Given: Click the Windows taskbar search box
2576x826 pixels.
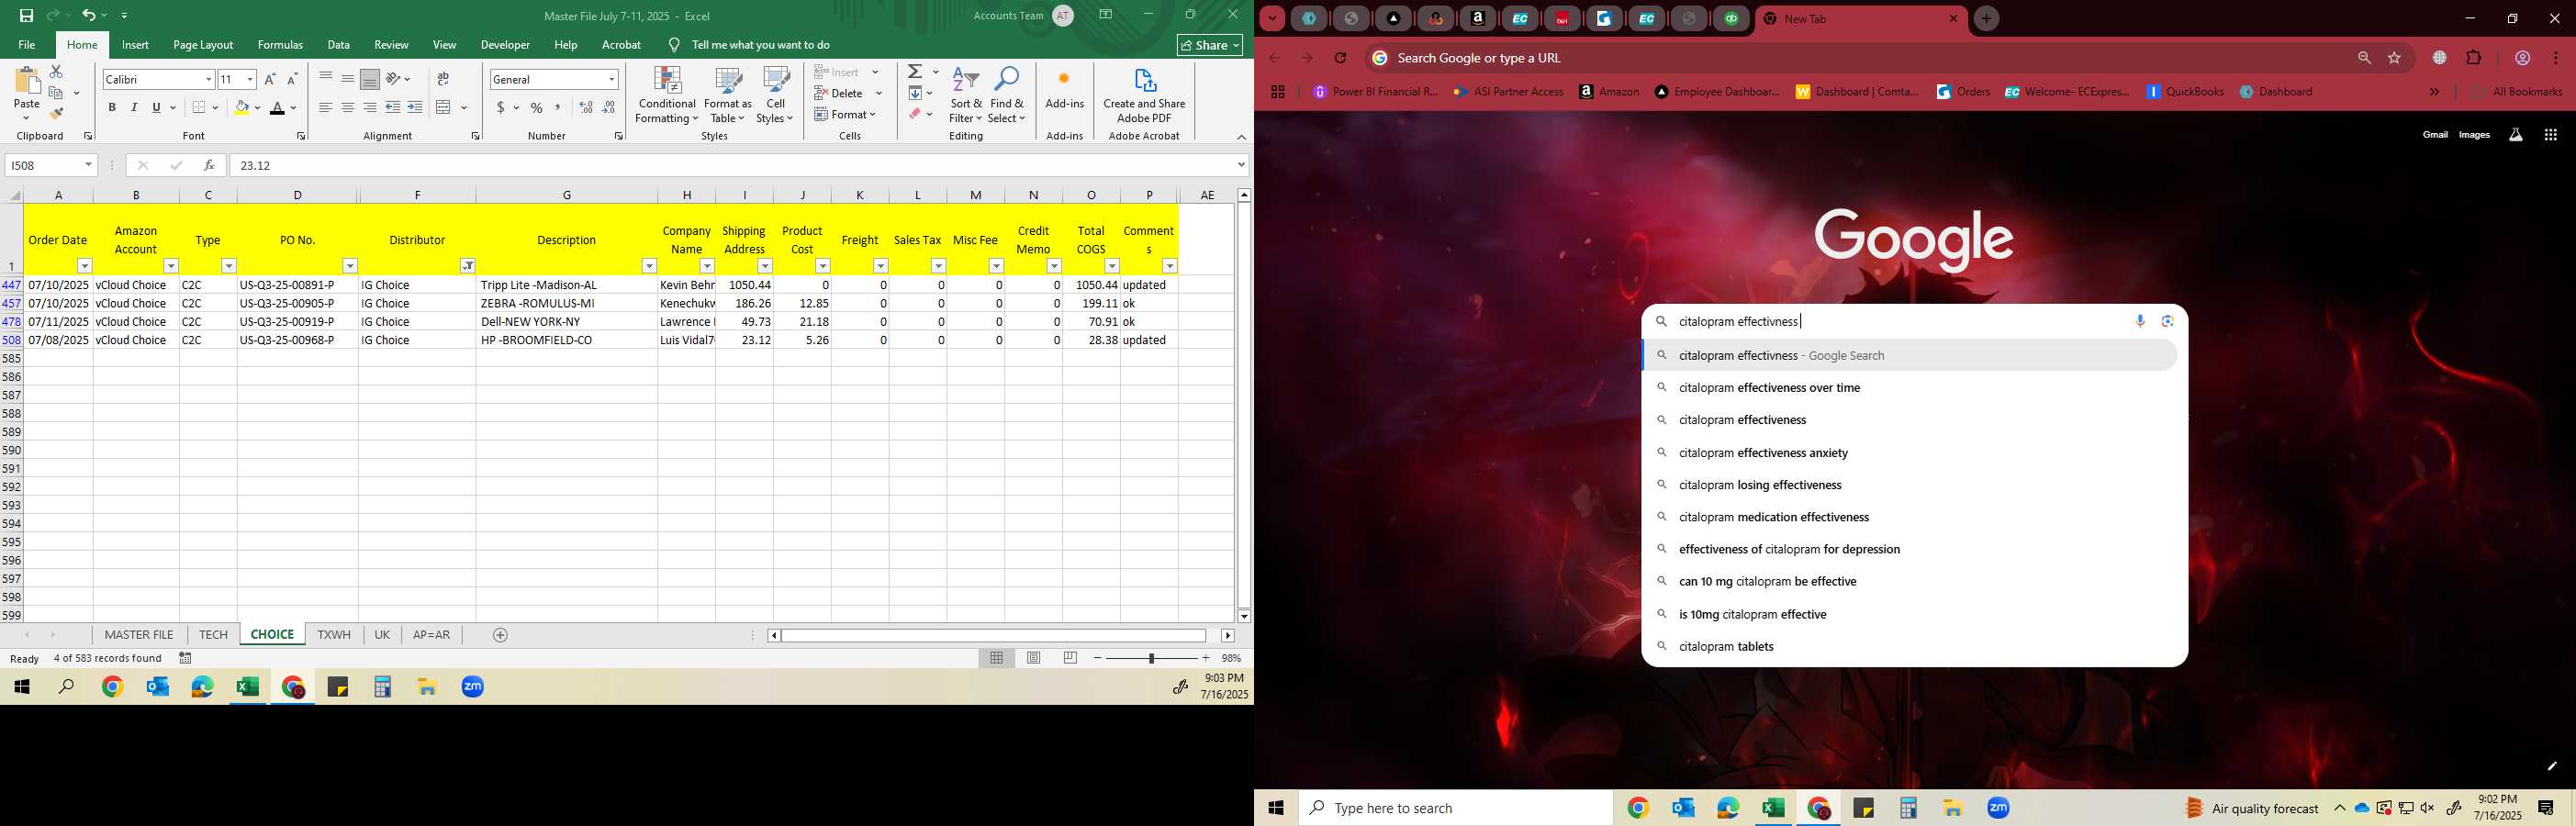Looking at the screenshot, I should pyautogui.click(x=1455, y=808).
